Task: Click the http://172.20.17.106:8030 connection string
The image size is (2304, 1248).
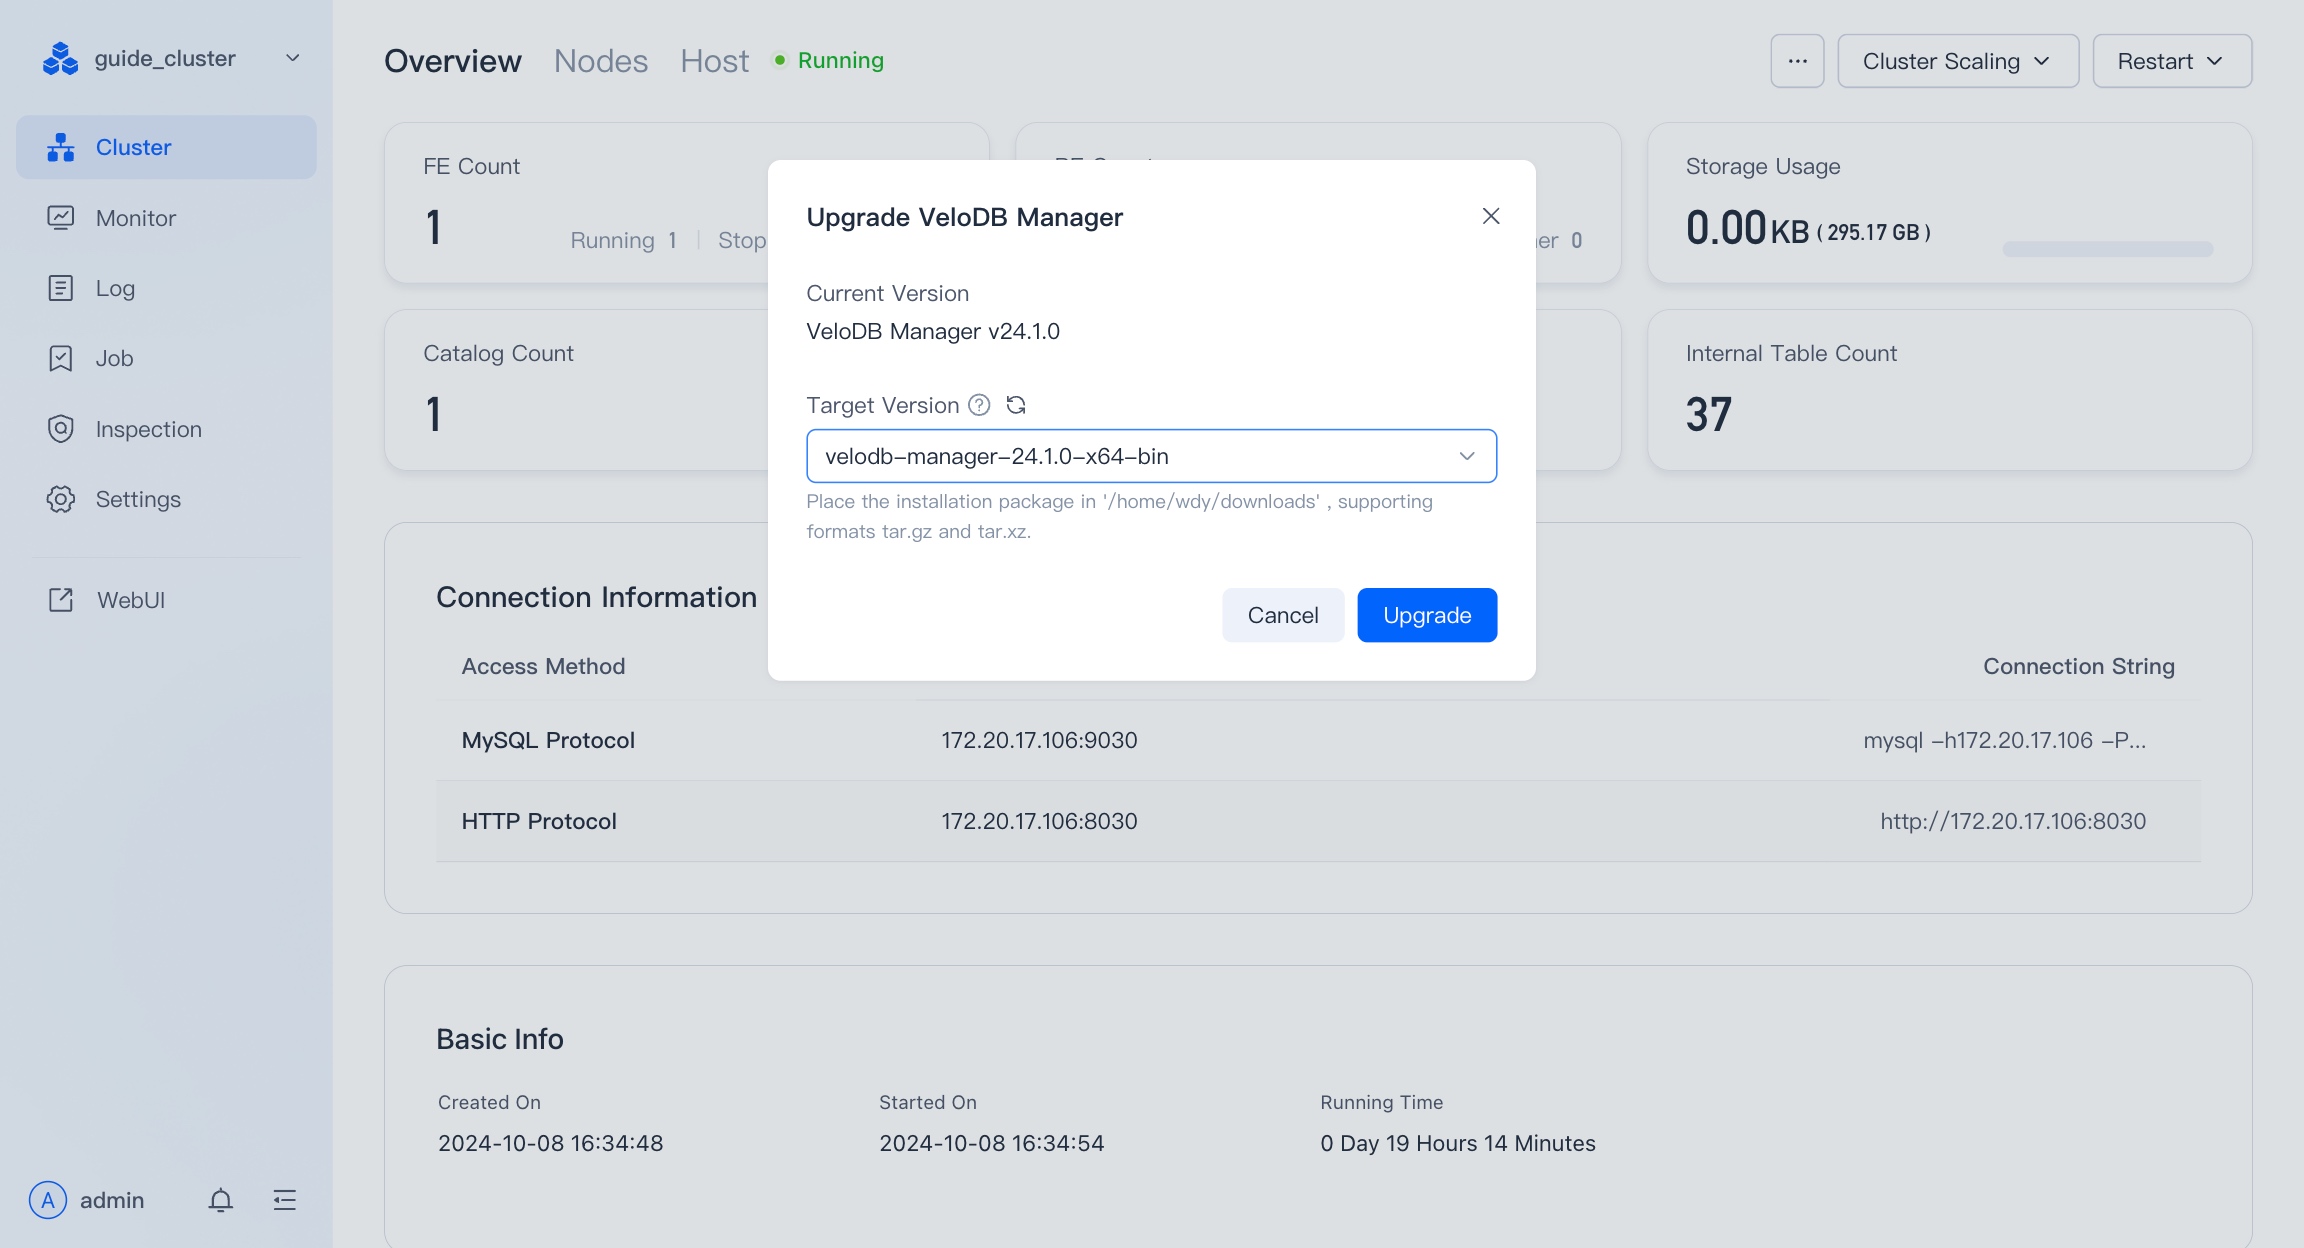Action: click(x=2013, y=821)
